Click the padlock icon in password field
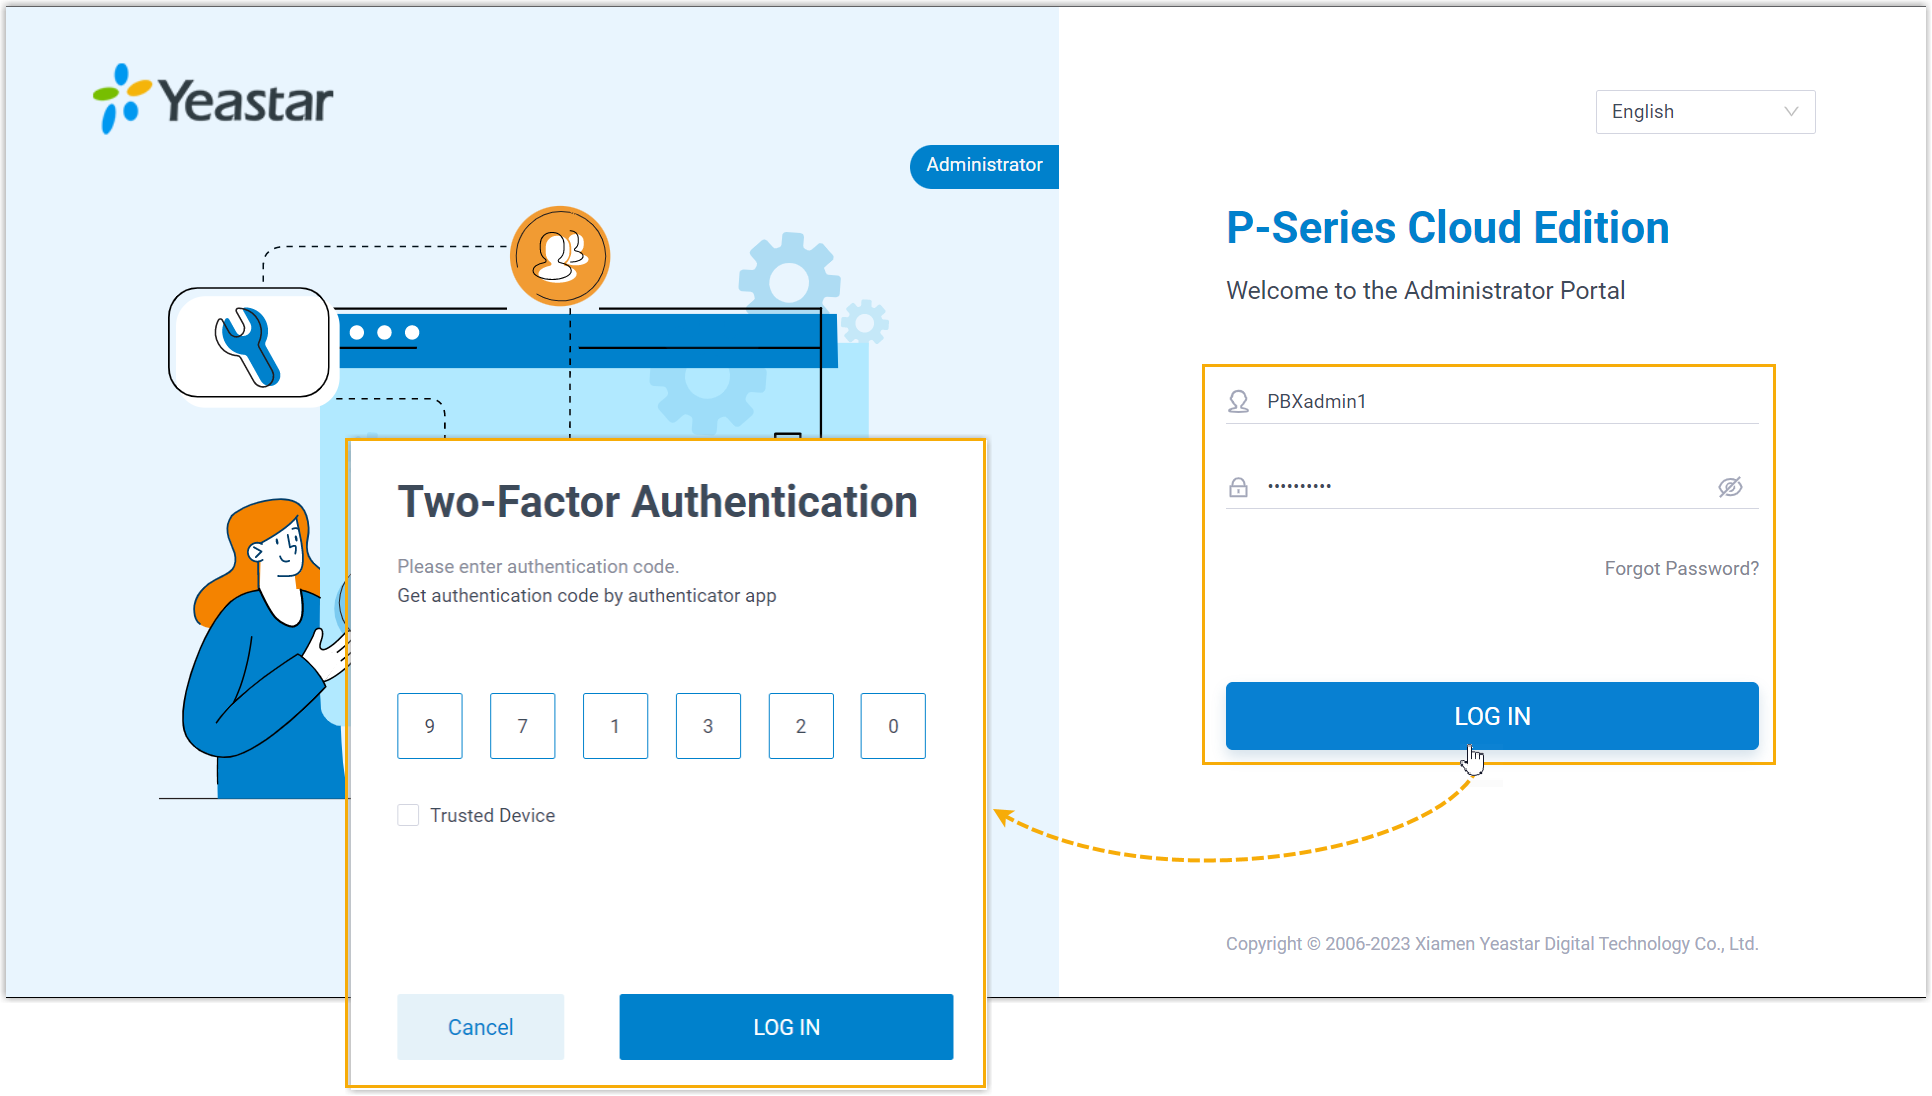Viewport: 1932px width, 1096px height. pos(1238,487)
